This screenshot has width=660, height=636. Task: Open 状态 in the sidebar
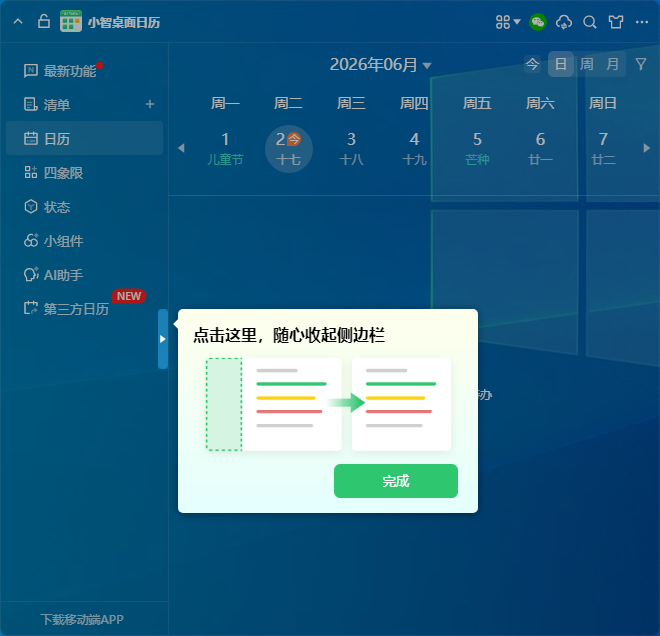click(84, 207)
